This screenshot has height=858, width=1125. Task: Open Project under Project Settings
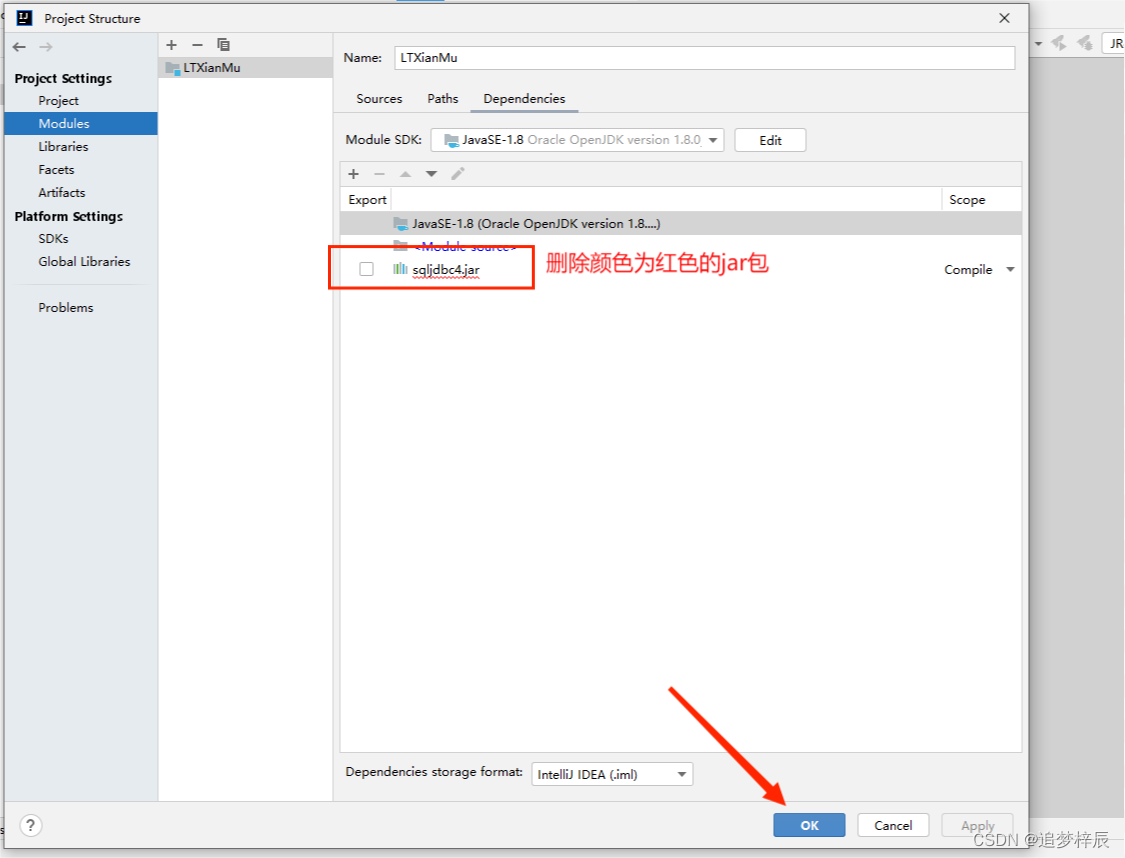(58, 100)
